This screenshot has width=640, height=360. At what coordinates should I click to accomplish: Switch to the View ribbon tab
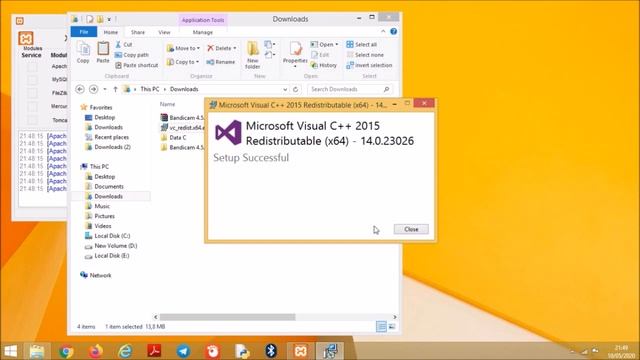click(x=164, y=32)
